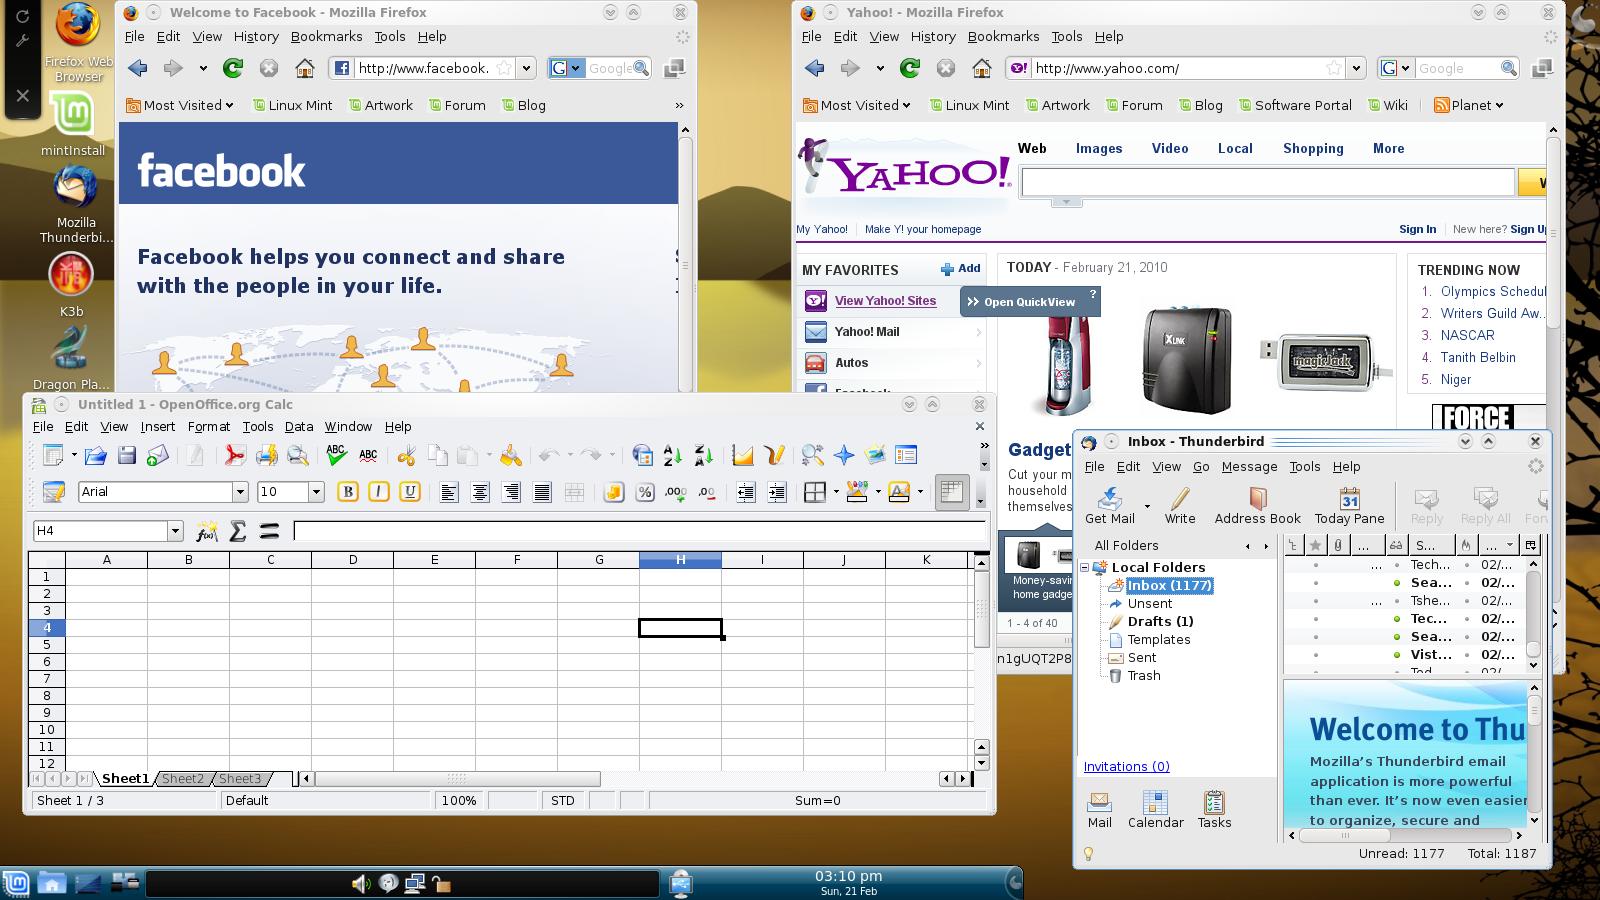This screenshot has width=1600, height=900.
Task: Open the font size dropdown in Calc
Action: [316, 492]
